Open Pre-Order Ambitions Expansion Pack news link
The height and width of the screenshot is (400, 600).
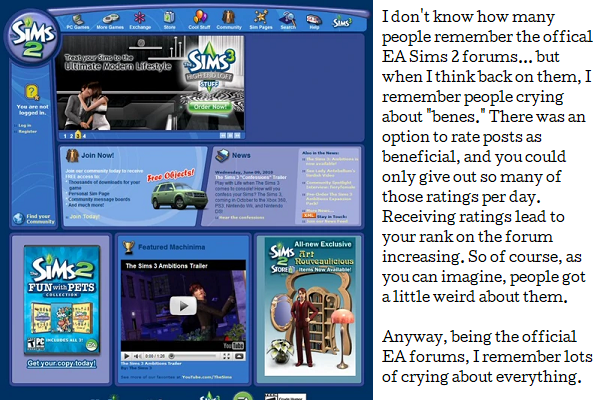329,199
